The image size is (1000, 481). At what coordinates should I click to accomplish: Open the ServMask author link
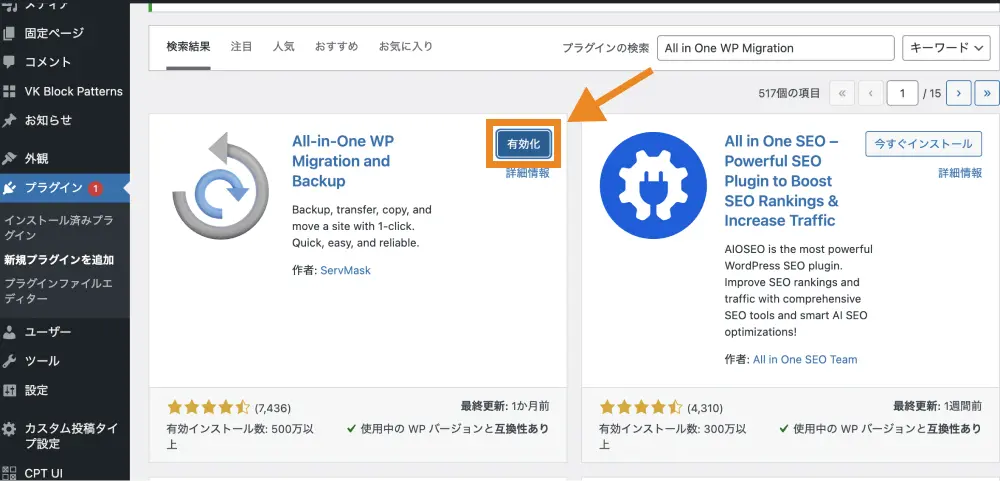345,270
